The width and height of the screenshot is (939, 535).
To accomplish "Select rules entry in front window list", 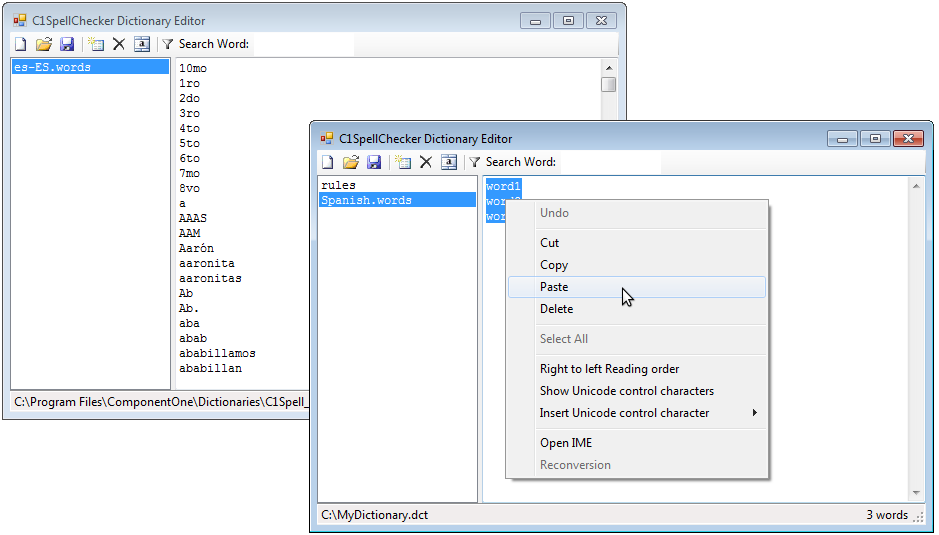I will [x=398, y=185].
